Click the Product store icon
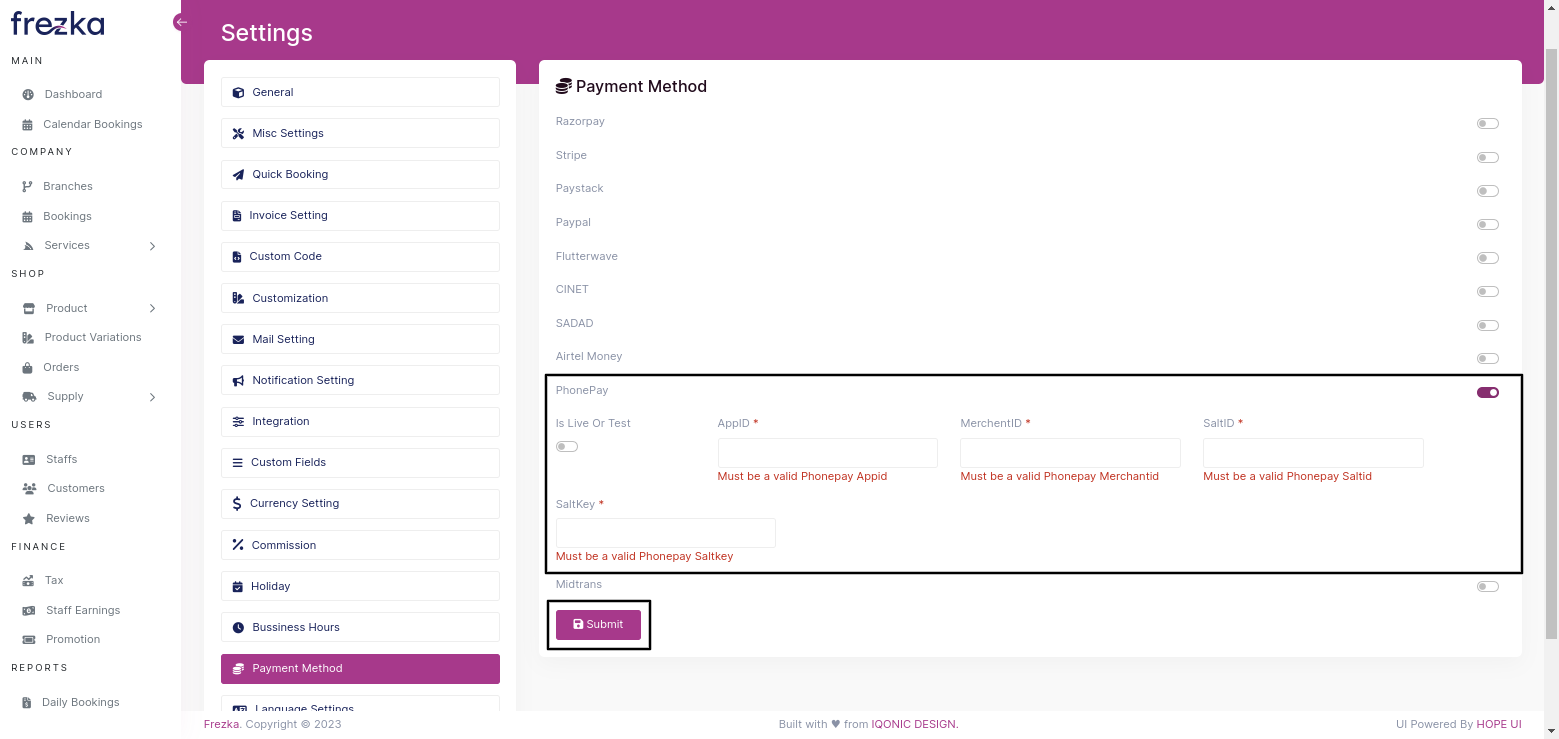 [x=28, y=308]
